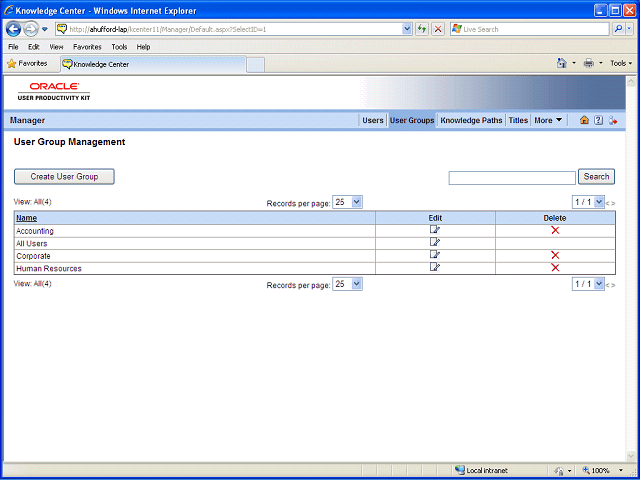Go forward with browser Forward button
Screen dimensions: 640x480
tap(31, 29)
